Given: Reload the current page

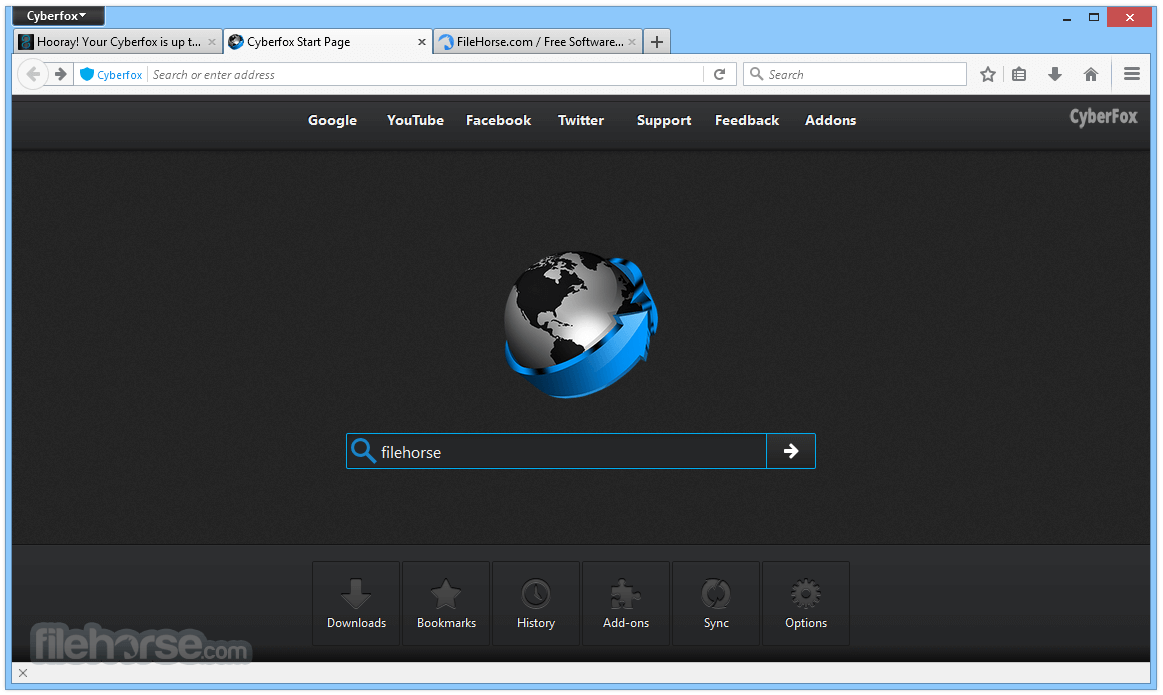Looking at the screenshot, I should click(719, 74).
